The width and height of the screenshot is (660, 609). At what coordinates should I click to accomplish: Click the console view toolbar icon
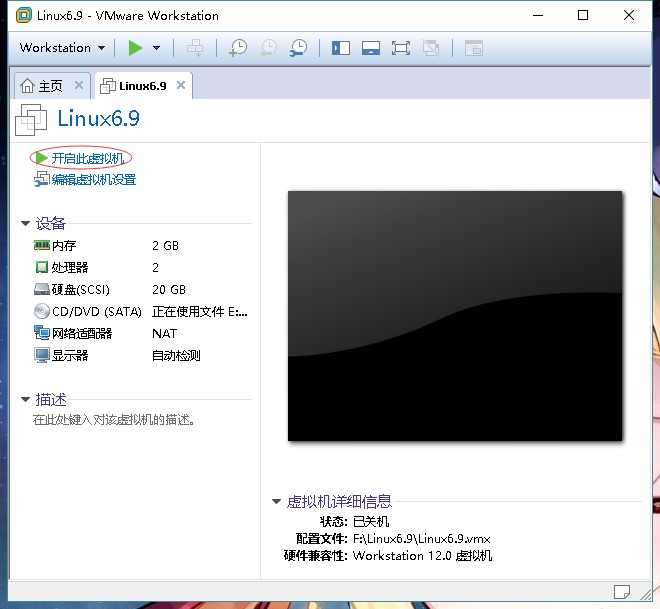(474, 48)
